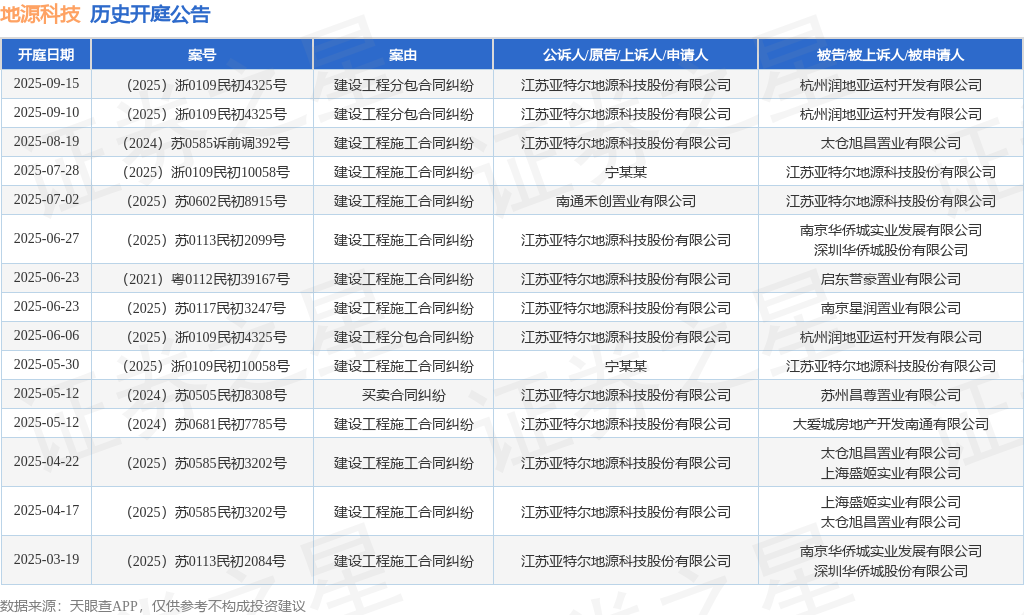Screen dimensions: 1024x615
Task: Click 上海盛姬实业有限公司 in the 2025-04-22 row
Action: [891, 473]
